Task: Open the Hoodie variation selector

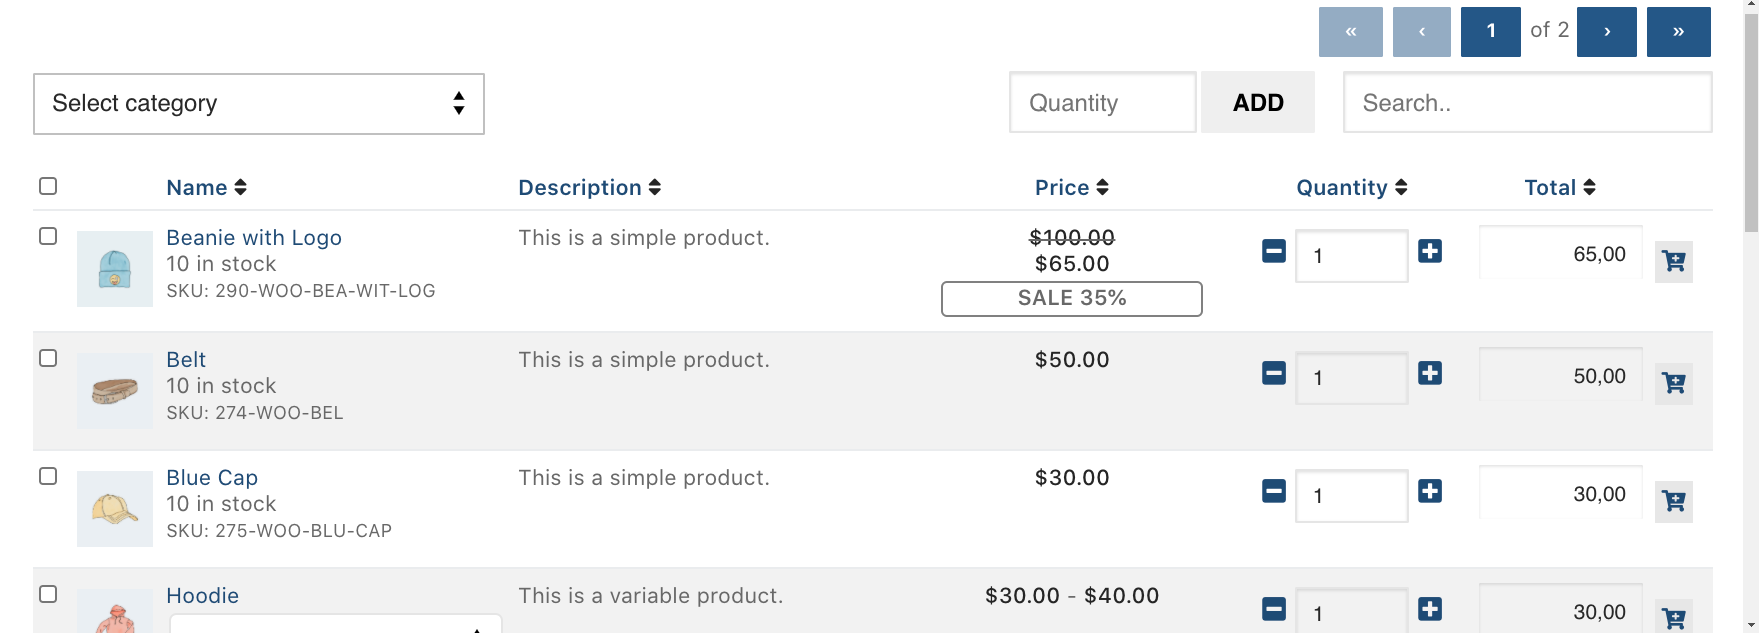Action: tap(335, 627)
